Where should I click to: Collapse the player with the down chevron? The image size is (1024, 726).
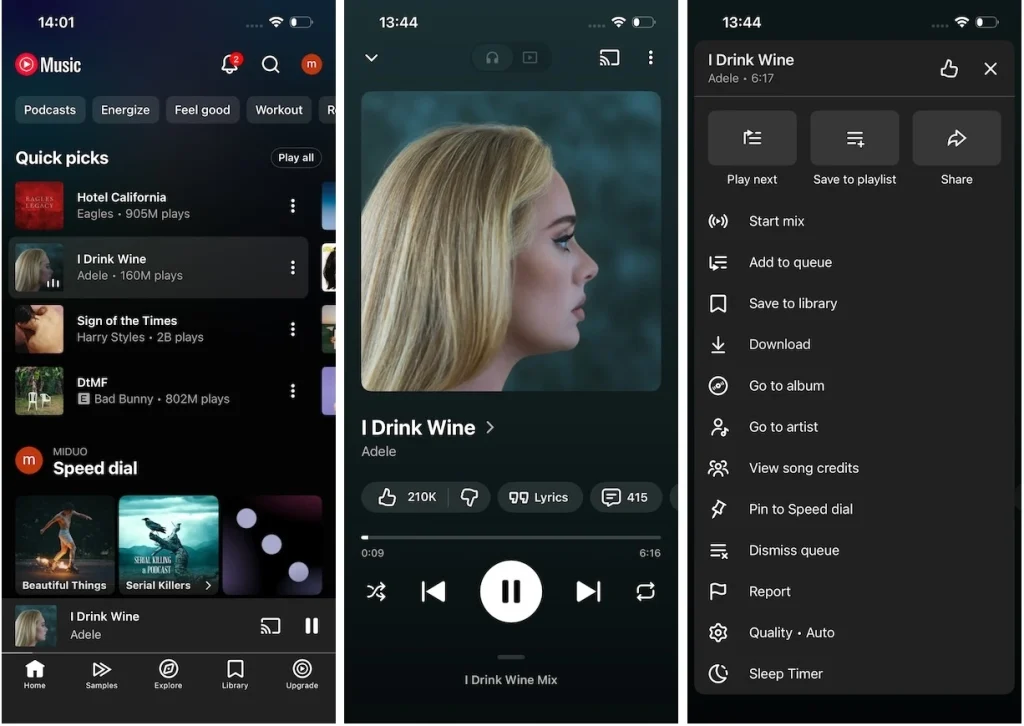[x=371, y=58]
